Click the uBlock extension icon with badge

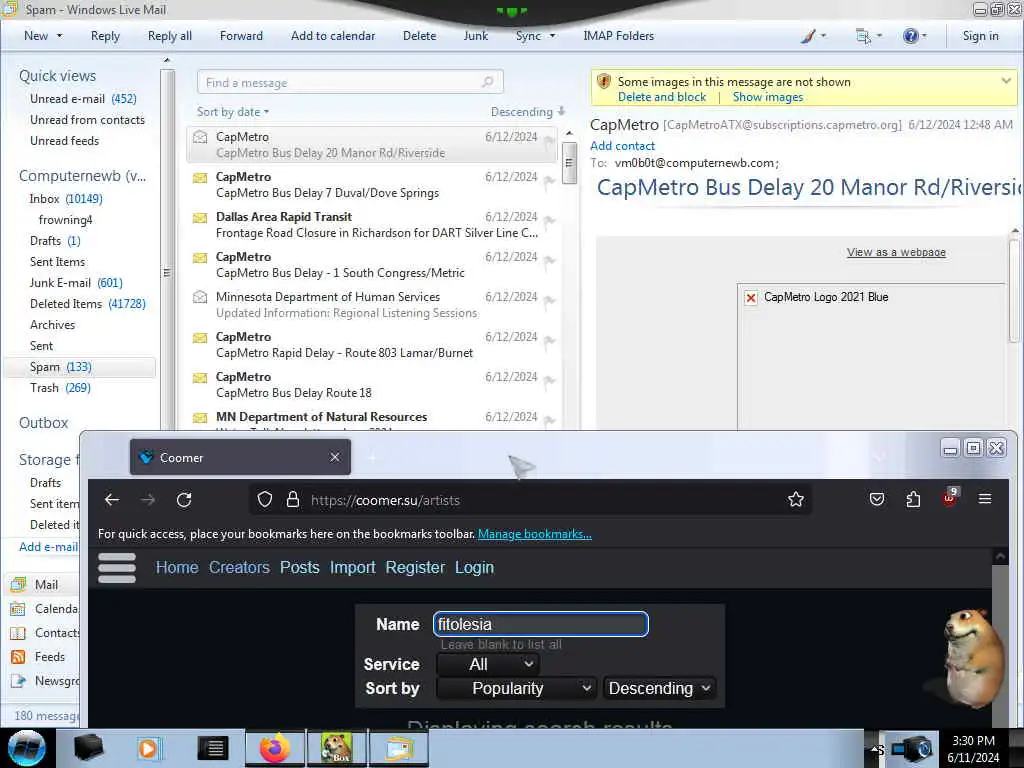pos(950,498)
